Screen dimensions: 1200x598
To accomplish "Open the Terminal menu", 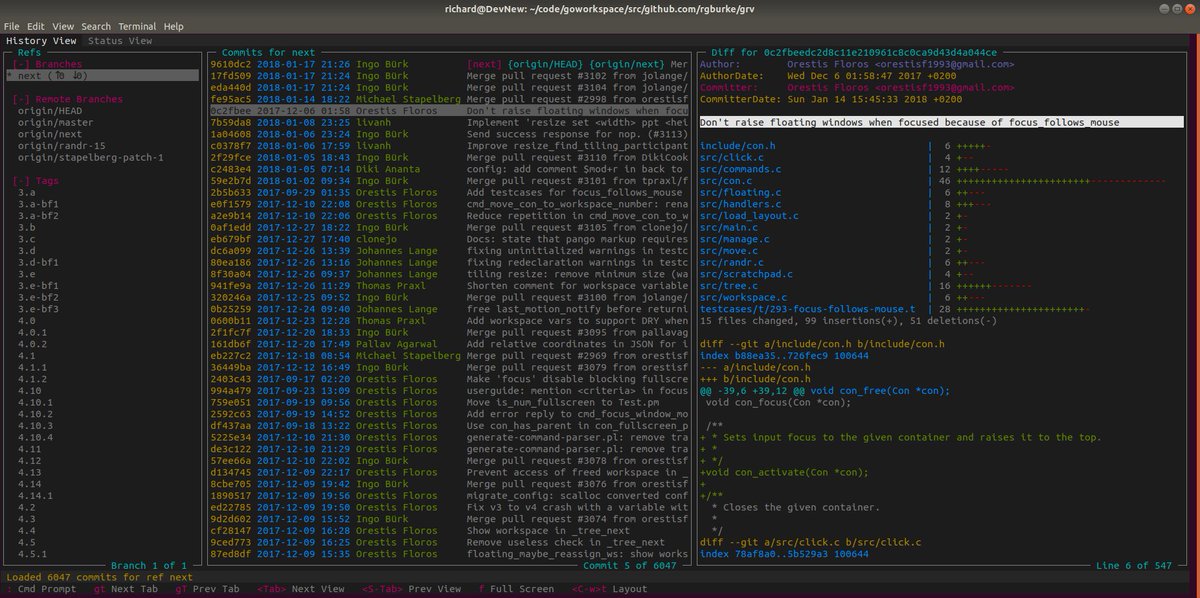I will tap(137, 26).
